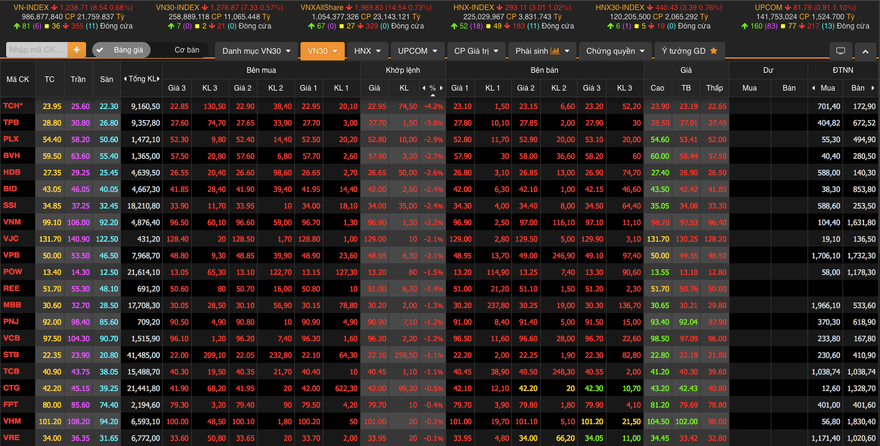The height and width of the screenshot is (446, 880).
Task: Open the UPCOM dropdown menu
Action: tap(417, 50)
